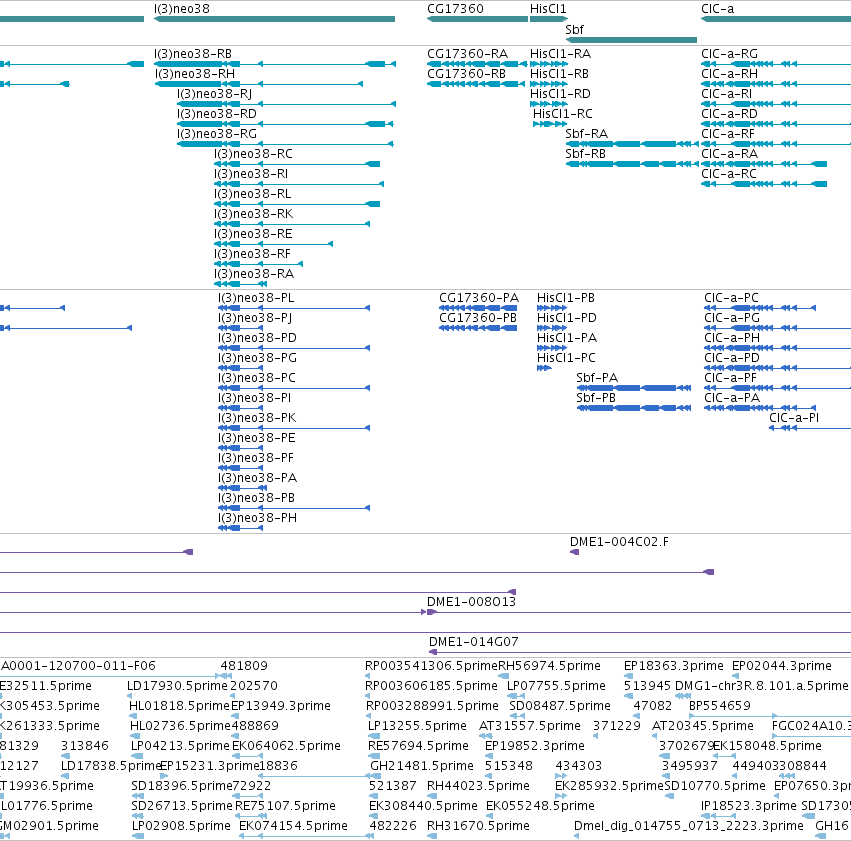Select the AT31557.5prime feature label
Image resolution: width=851 pixels, height=841 pixels.
(x=530, y=726)
